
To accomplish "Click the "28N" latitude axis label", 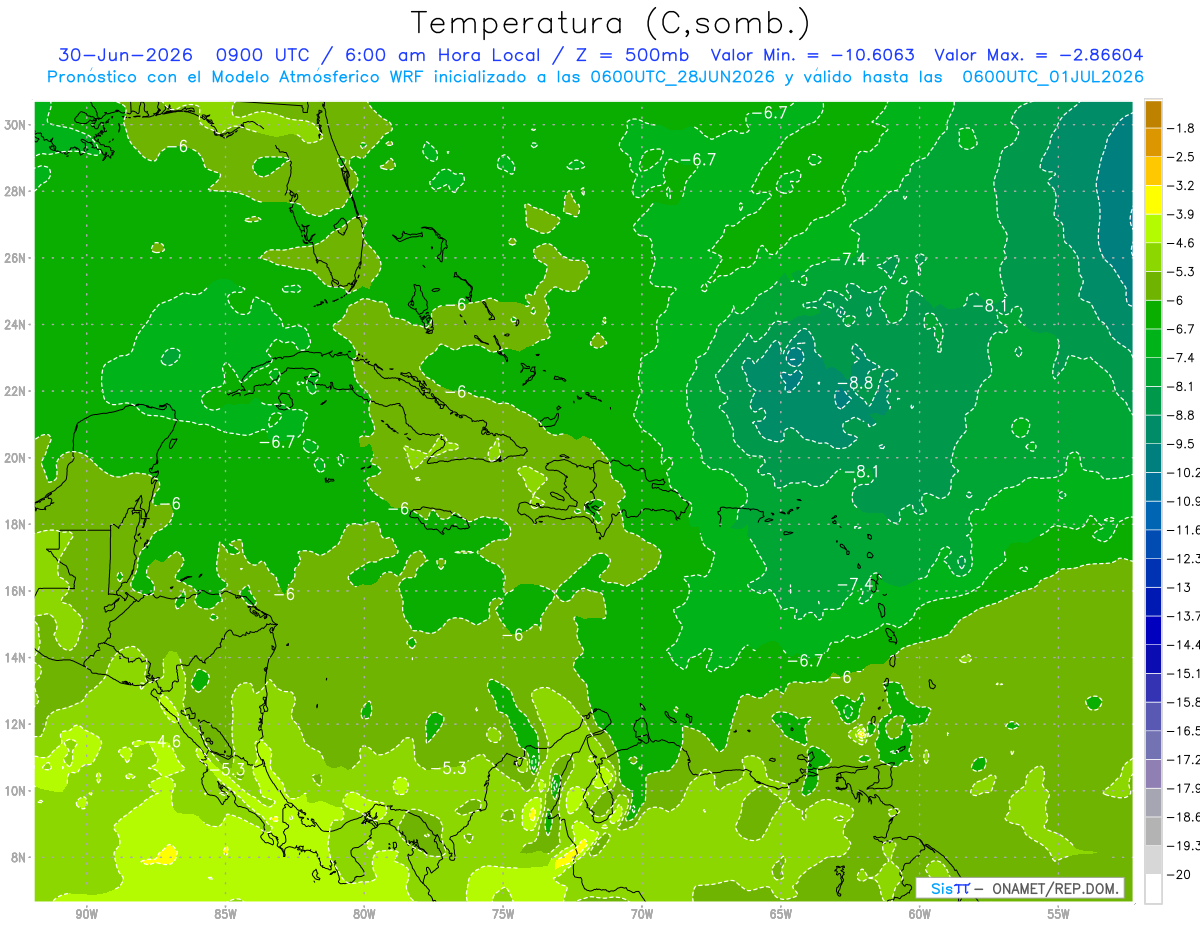I will point(16,191).
